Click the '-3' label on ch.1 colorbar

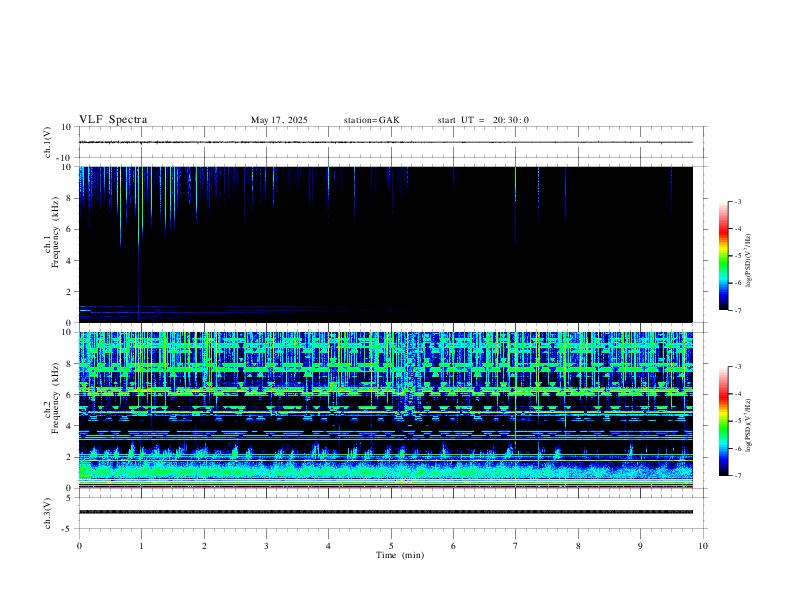pos(737,201)
